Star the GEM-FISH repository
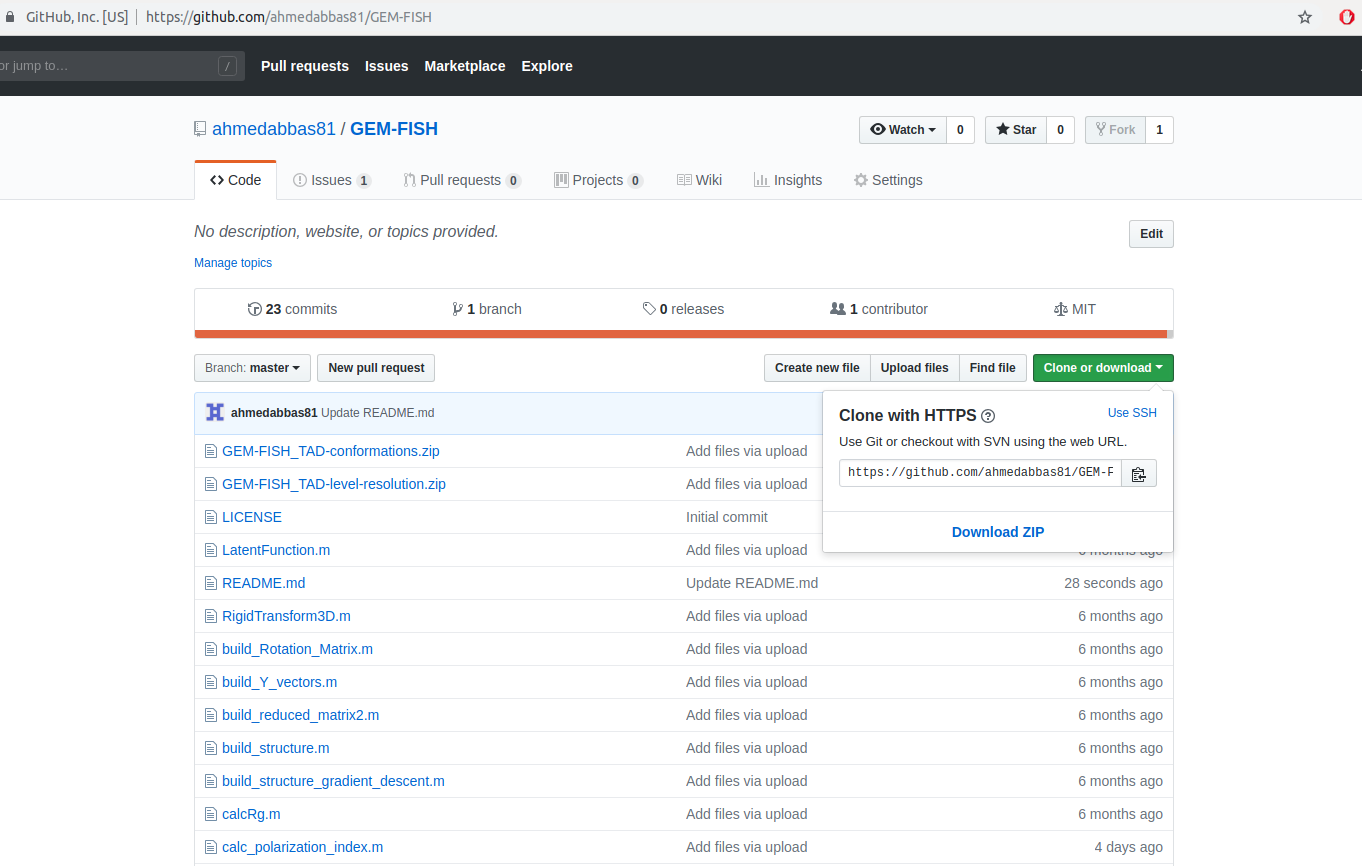Screen dimensions: 1362x866 click(x=1015, y=129)
